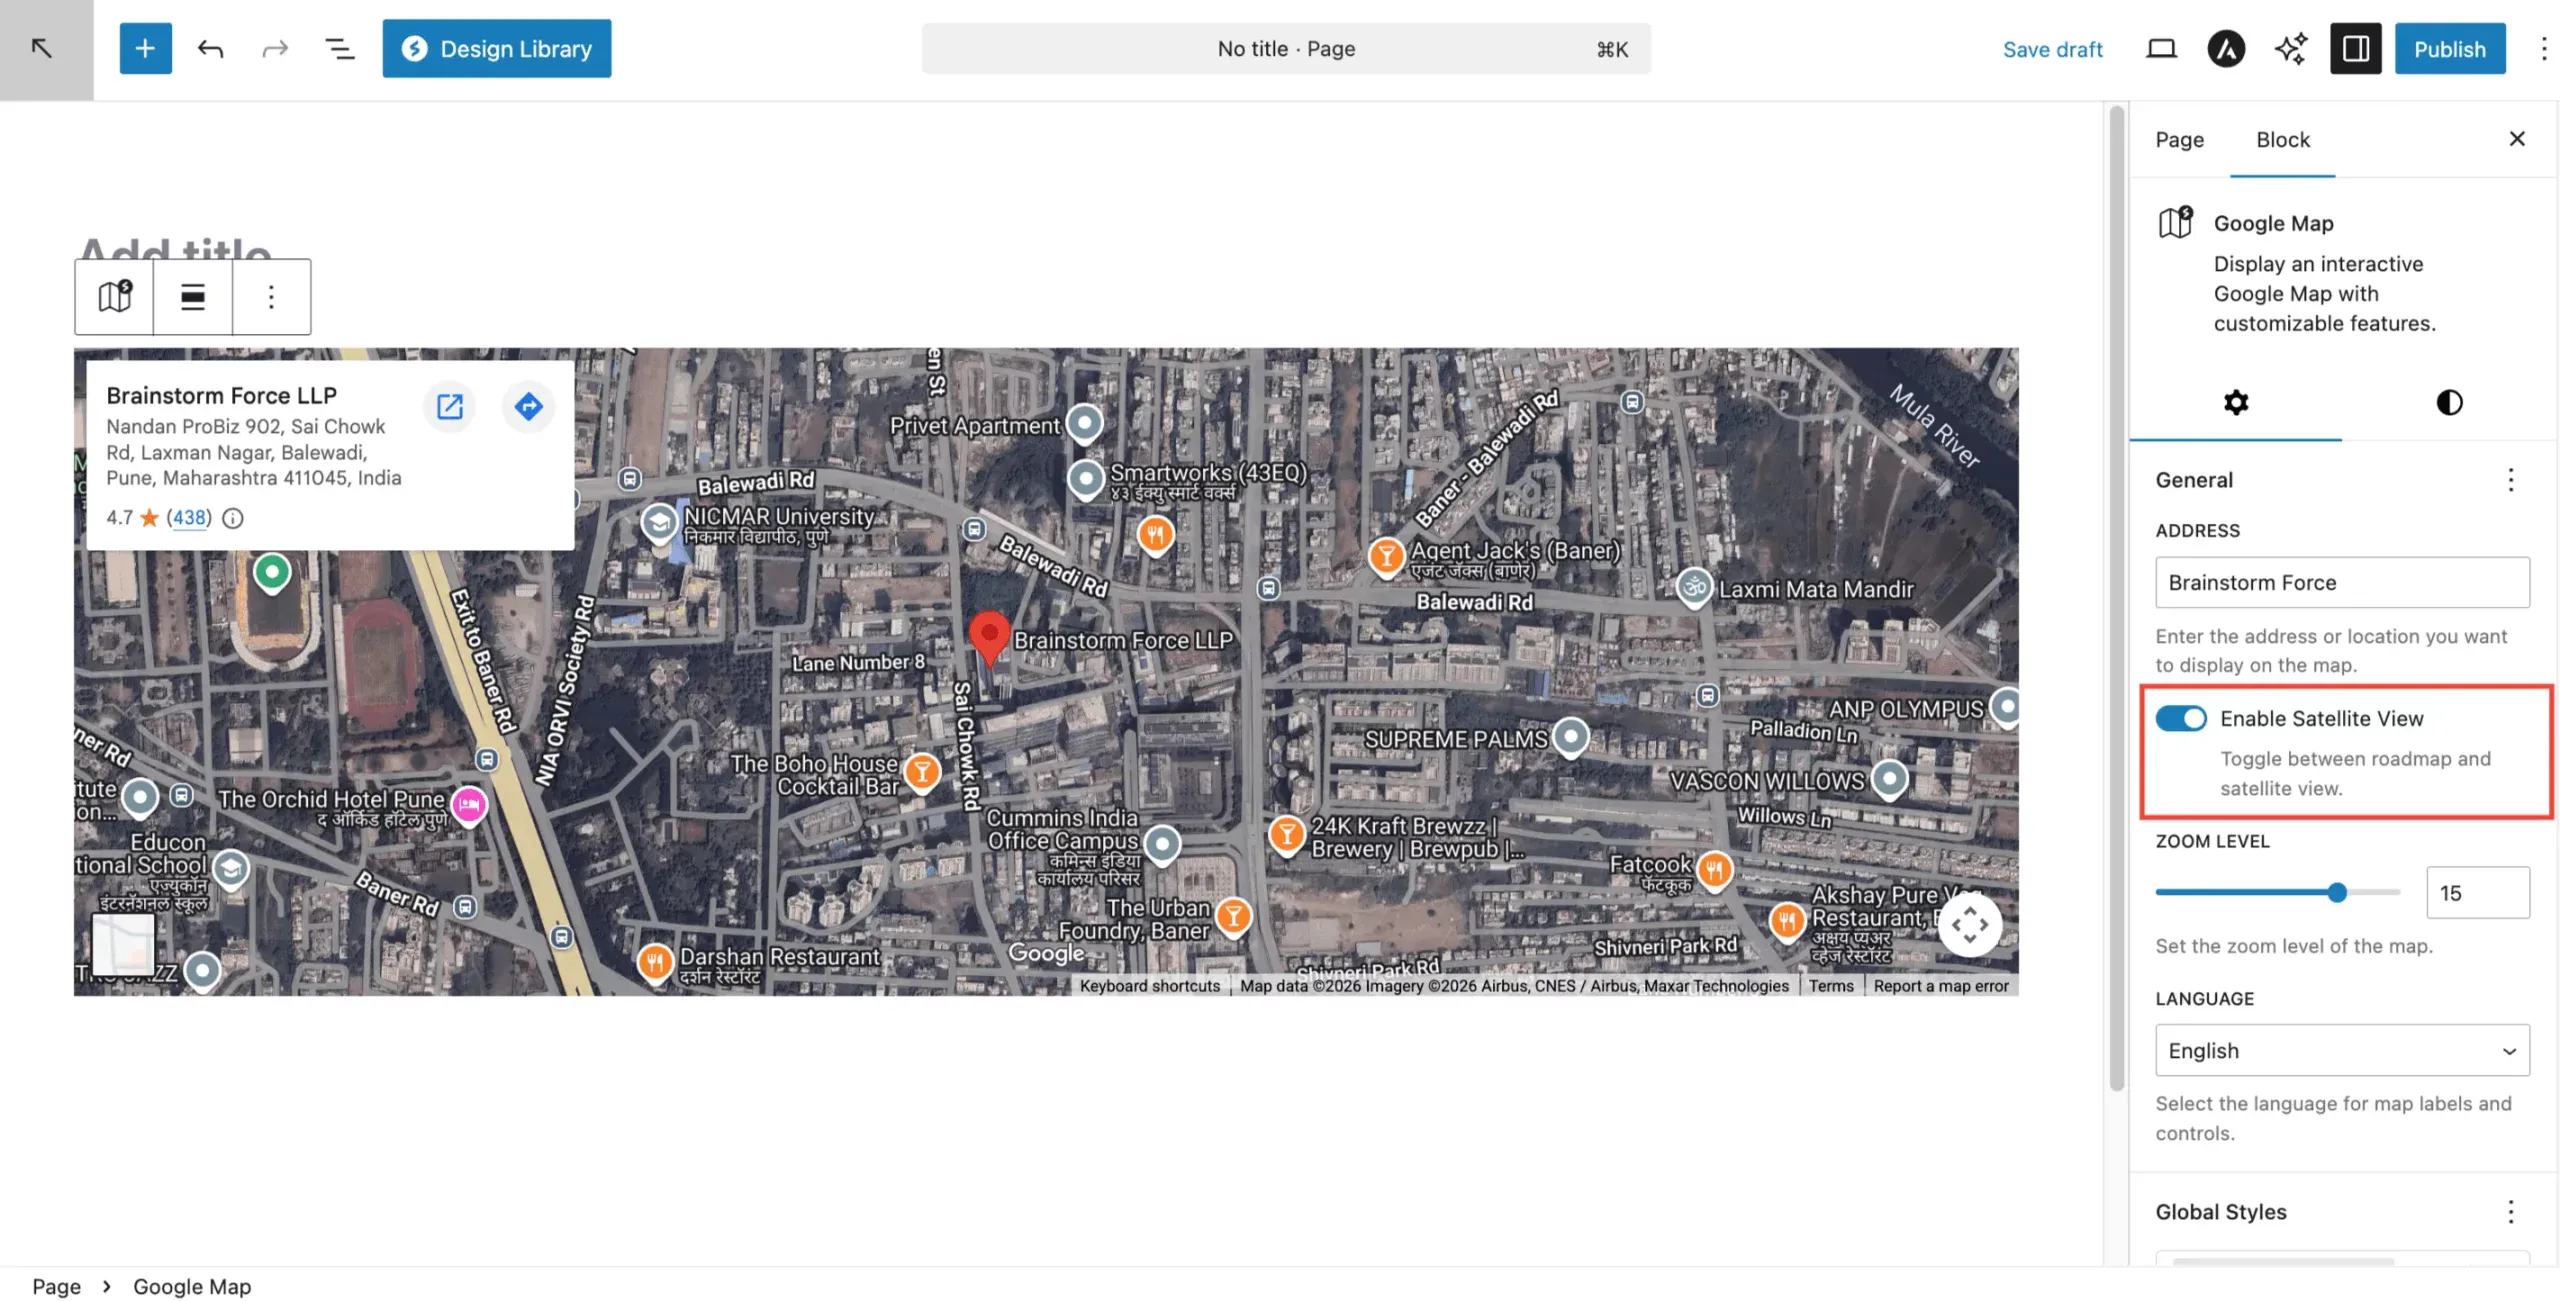This screenshot has height=1301, width=2560.
Task: Switch to the Page tab
Action: pyautogui.click(x=2179, y=139)
